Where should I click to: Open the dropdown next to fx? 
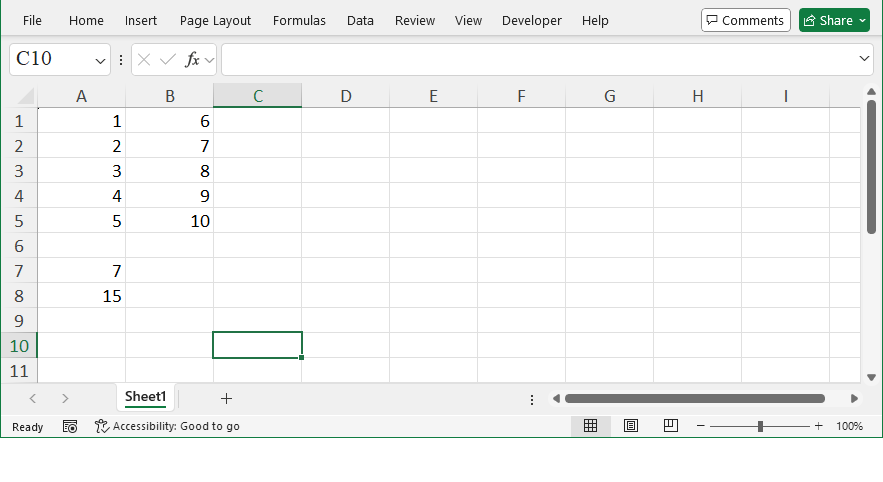coord(209,60)
